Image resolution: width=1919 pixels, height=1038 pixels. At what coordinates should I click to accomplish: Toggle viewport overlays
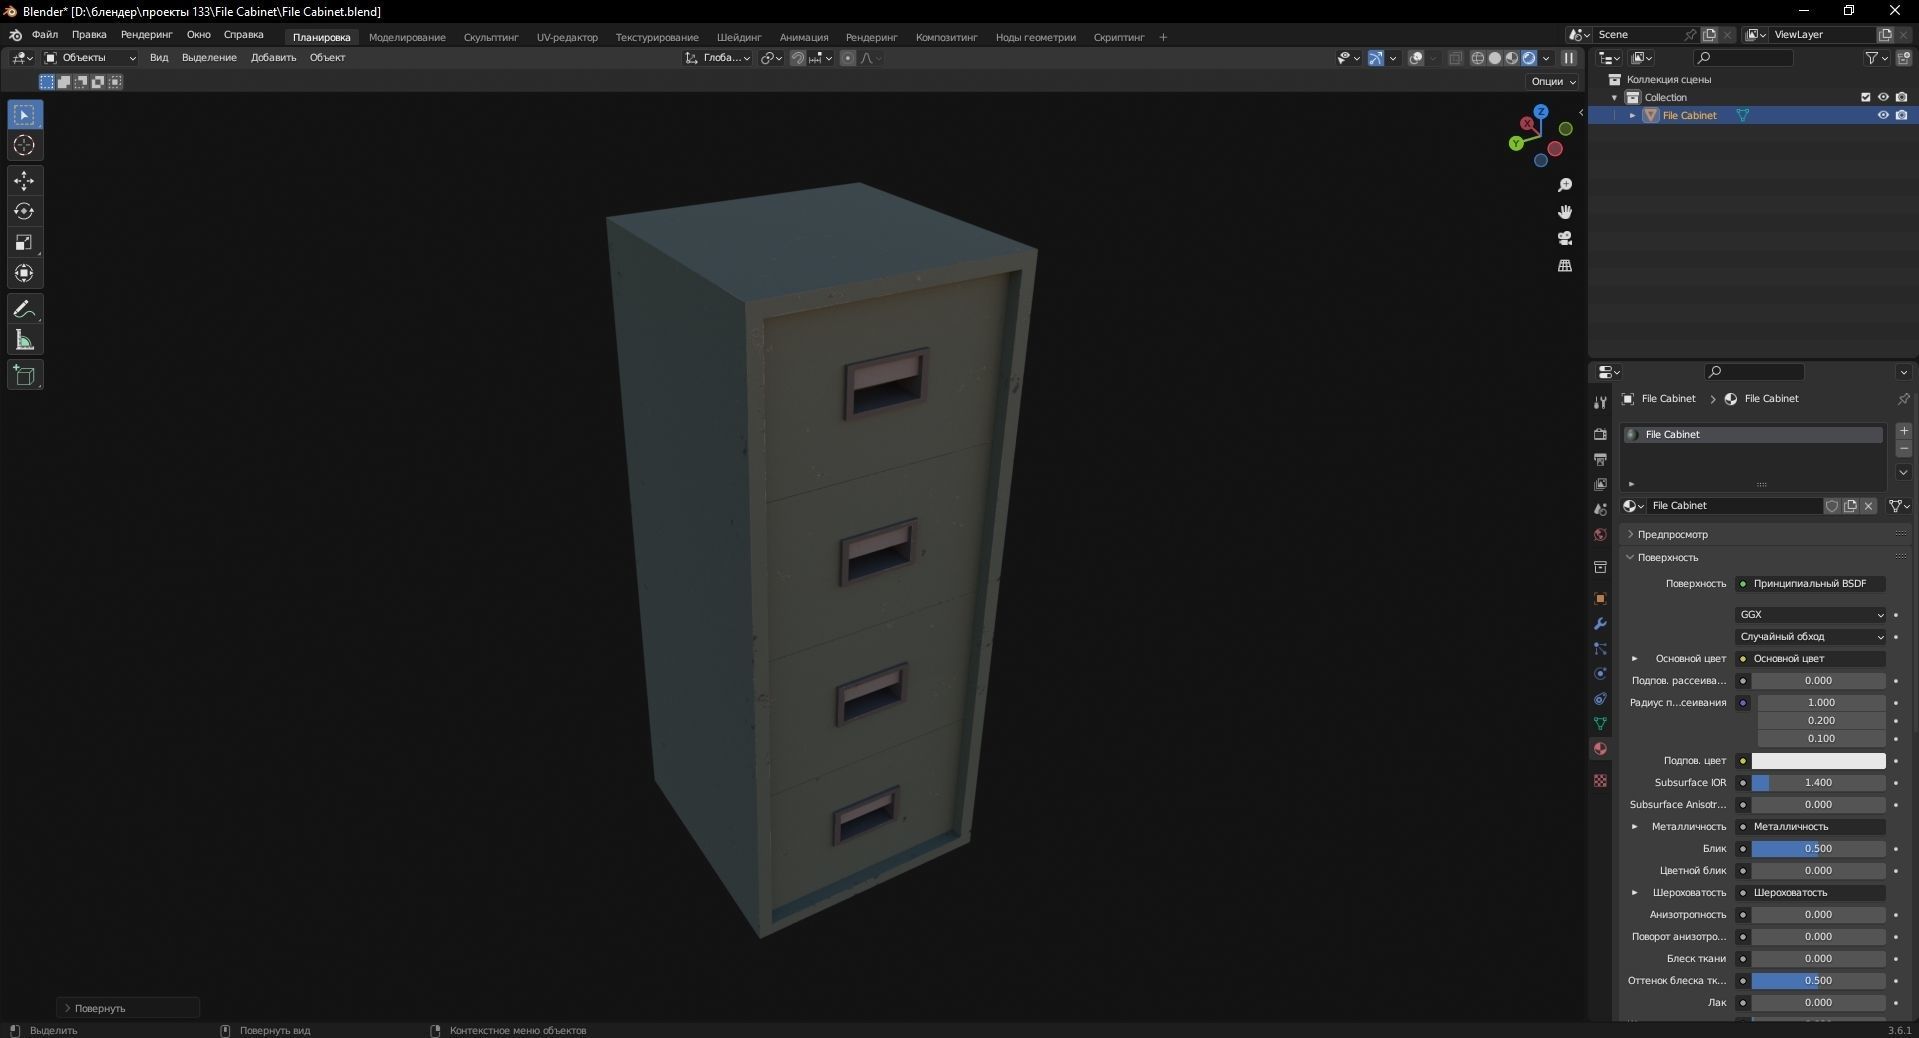[1416, 58]
